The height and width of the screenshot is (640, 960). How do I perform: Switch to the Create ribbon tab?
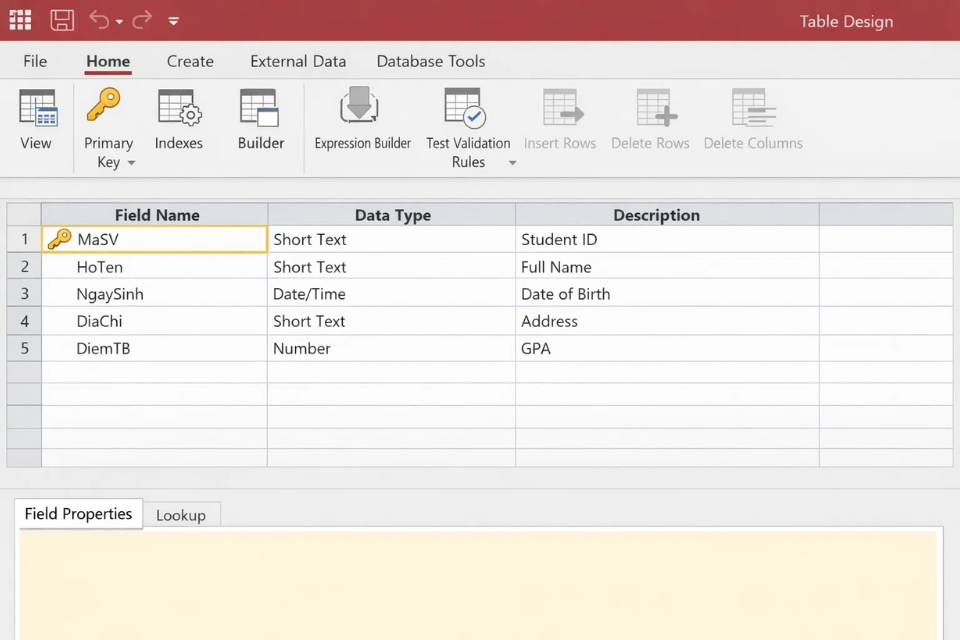(x=190, y=61)
